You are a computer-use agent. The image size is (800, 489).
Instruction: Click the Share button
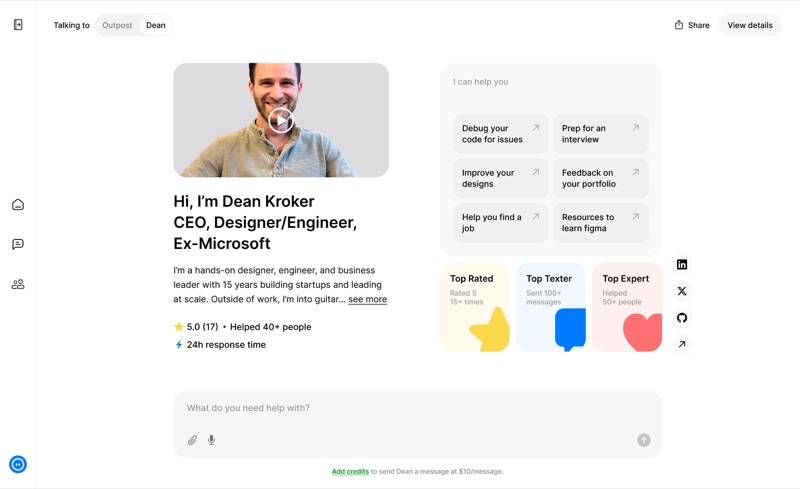click(692, 25)
